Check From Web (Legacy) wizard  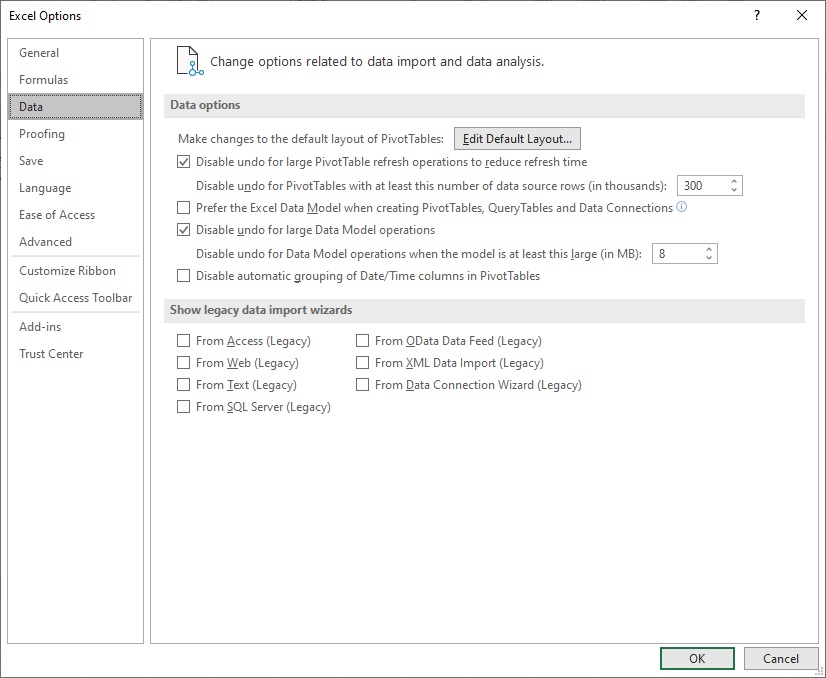(183, 362)
